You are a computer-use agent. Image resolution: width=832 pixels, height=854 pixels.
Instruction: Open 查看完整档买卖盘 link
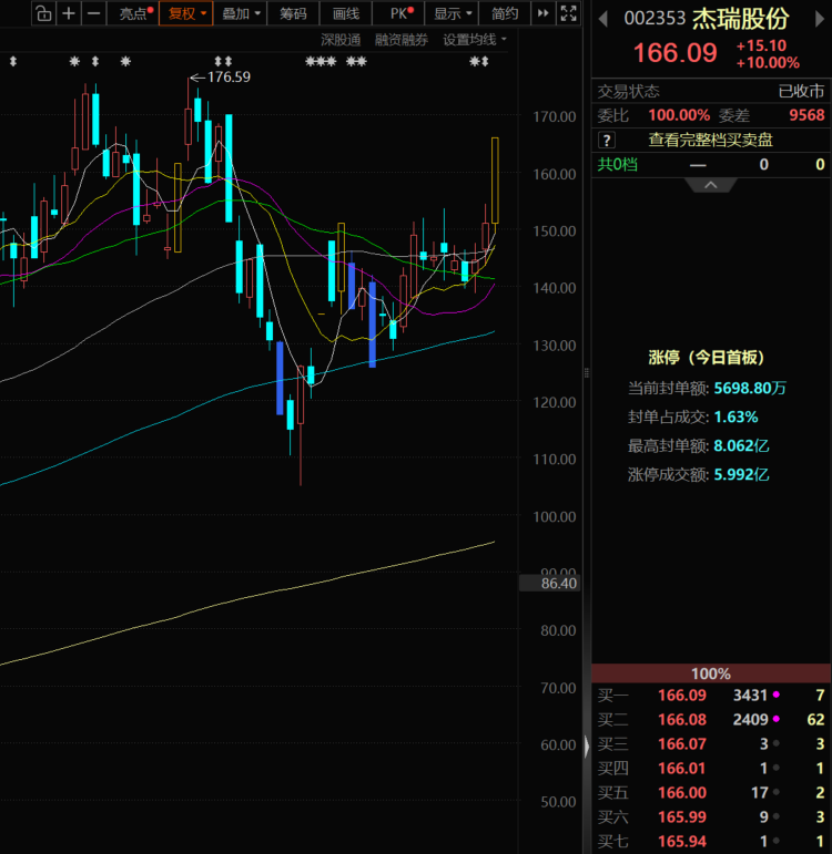point(710,140)
